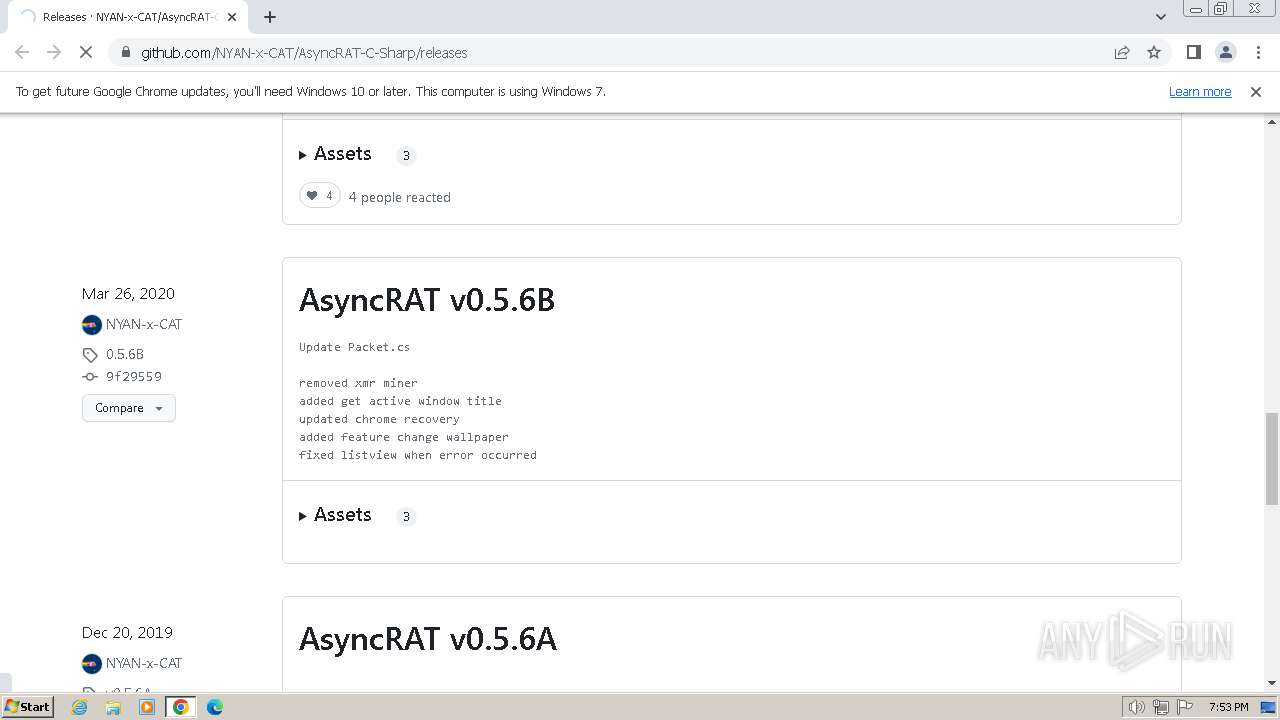The width and height of the screenshot is (1280, 720).
Task: Click the network tray icon
Action: [1161, 707]
